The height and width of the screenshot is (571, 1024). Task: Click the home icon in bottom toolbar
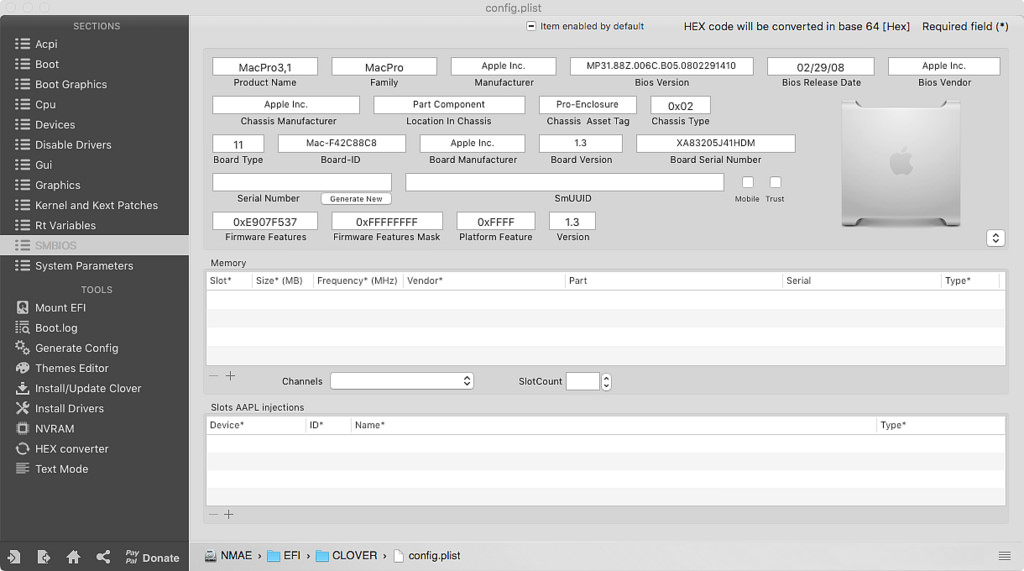point(73,557)
